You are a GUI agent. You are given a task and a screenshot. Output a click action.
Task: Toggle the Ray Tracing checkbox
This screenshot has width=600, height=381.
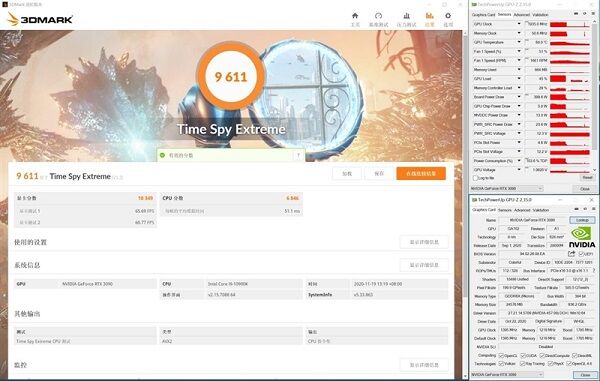pyautogui.click(x=522, y=363)
